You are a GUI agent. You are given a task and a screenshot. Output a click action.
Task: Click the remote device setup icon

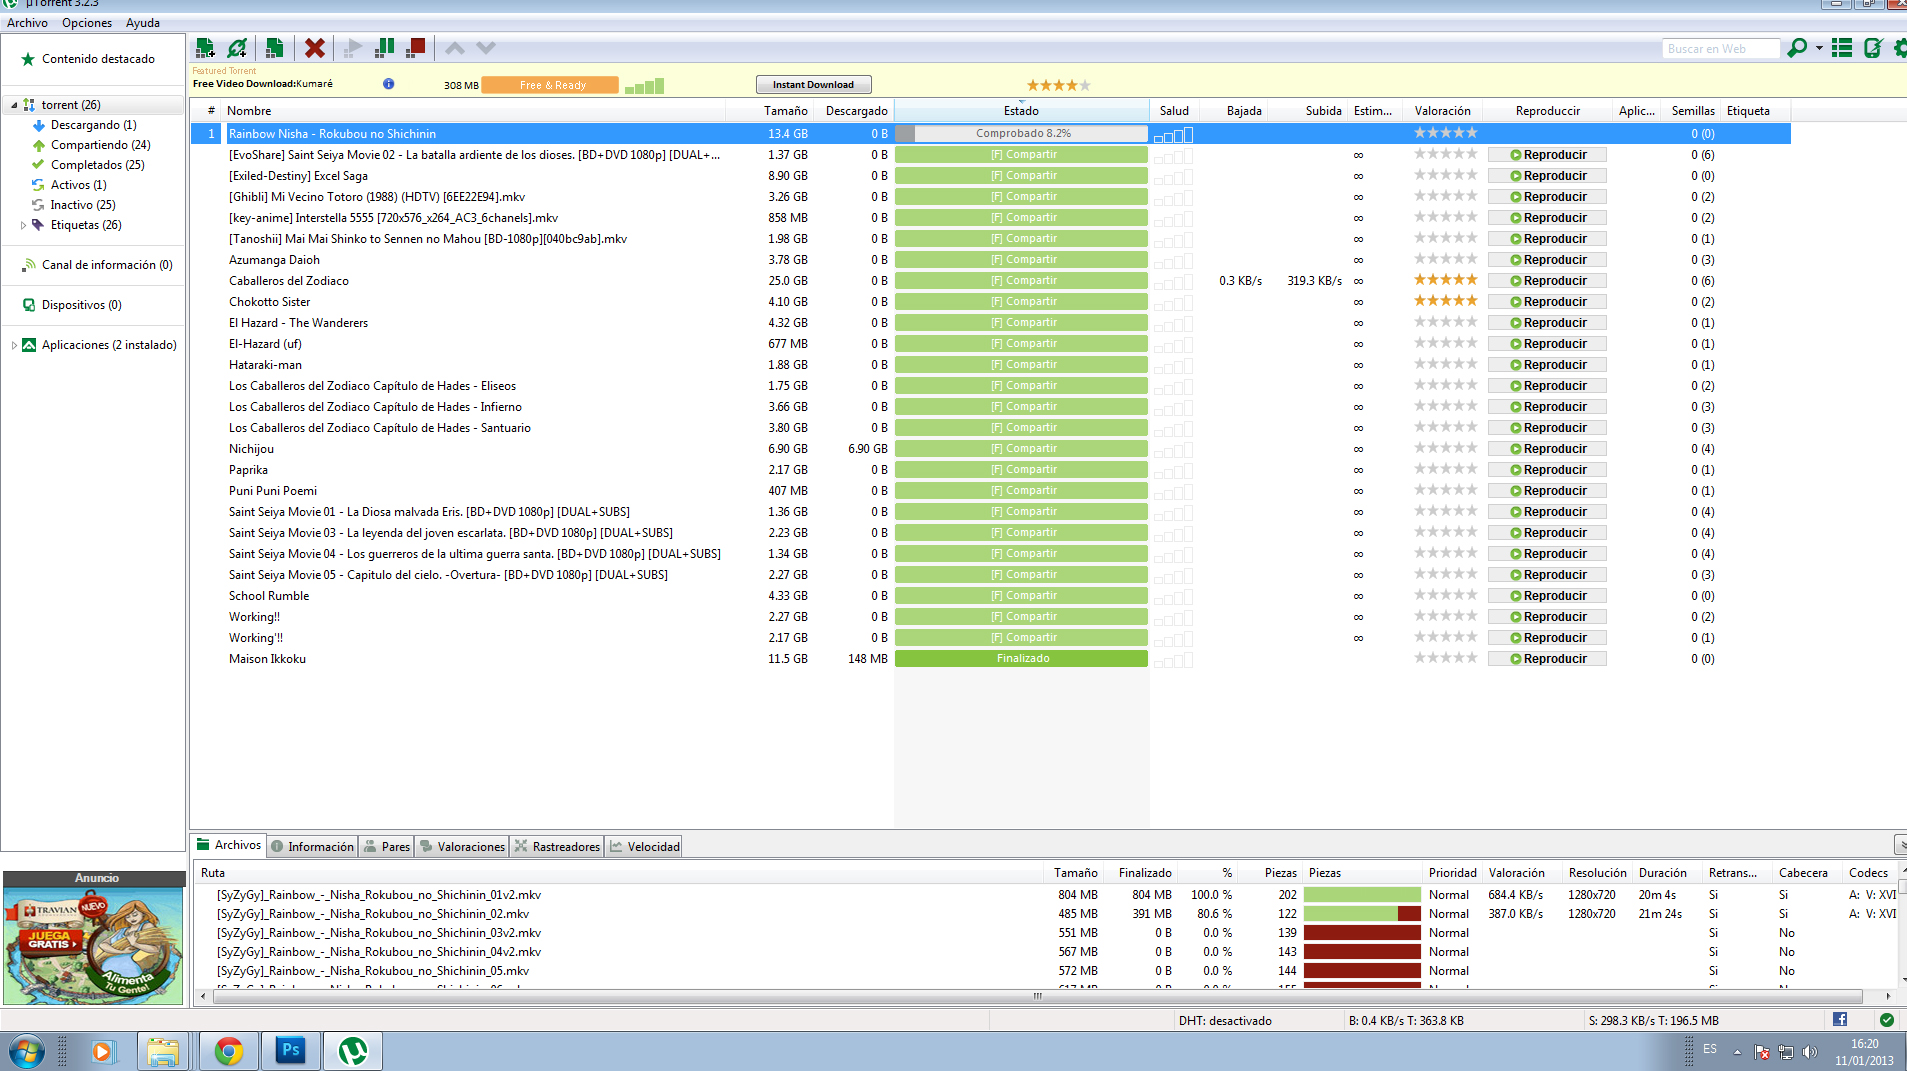click(x=1872, y=48)
